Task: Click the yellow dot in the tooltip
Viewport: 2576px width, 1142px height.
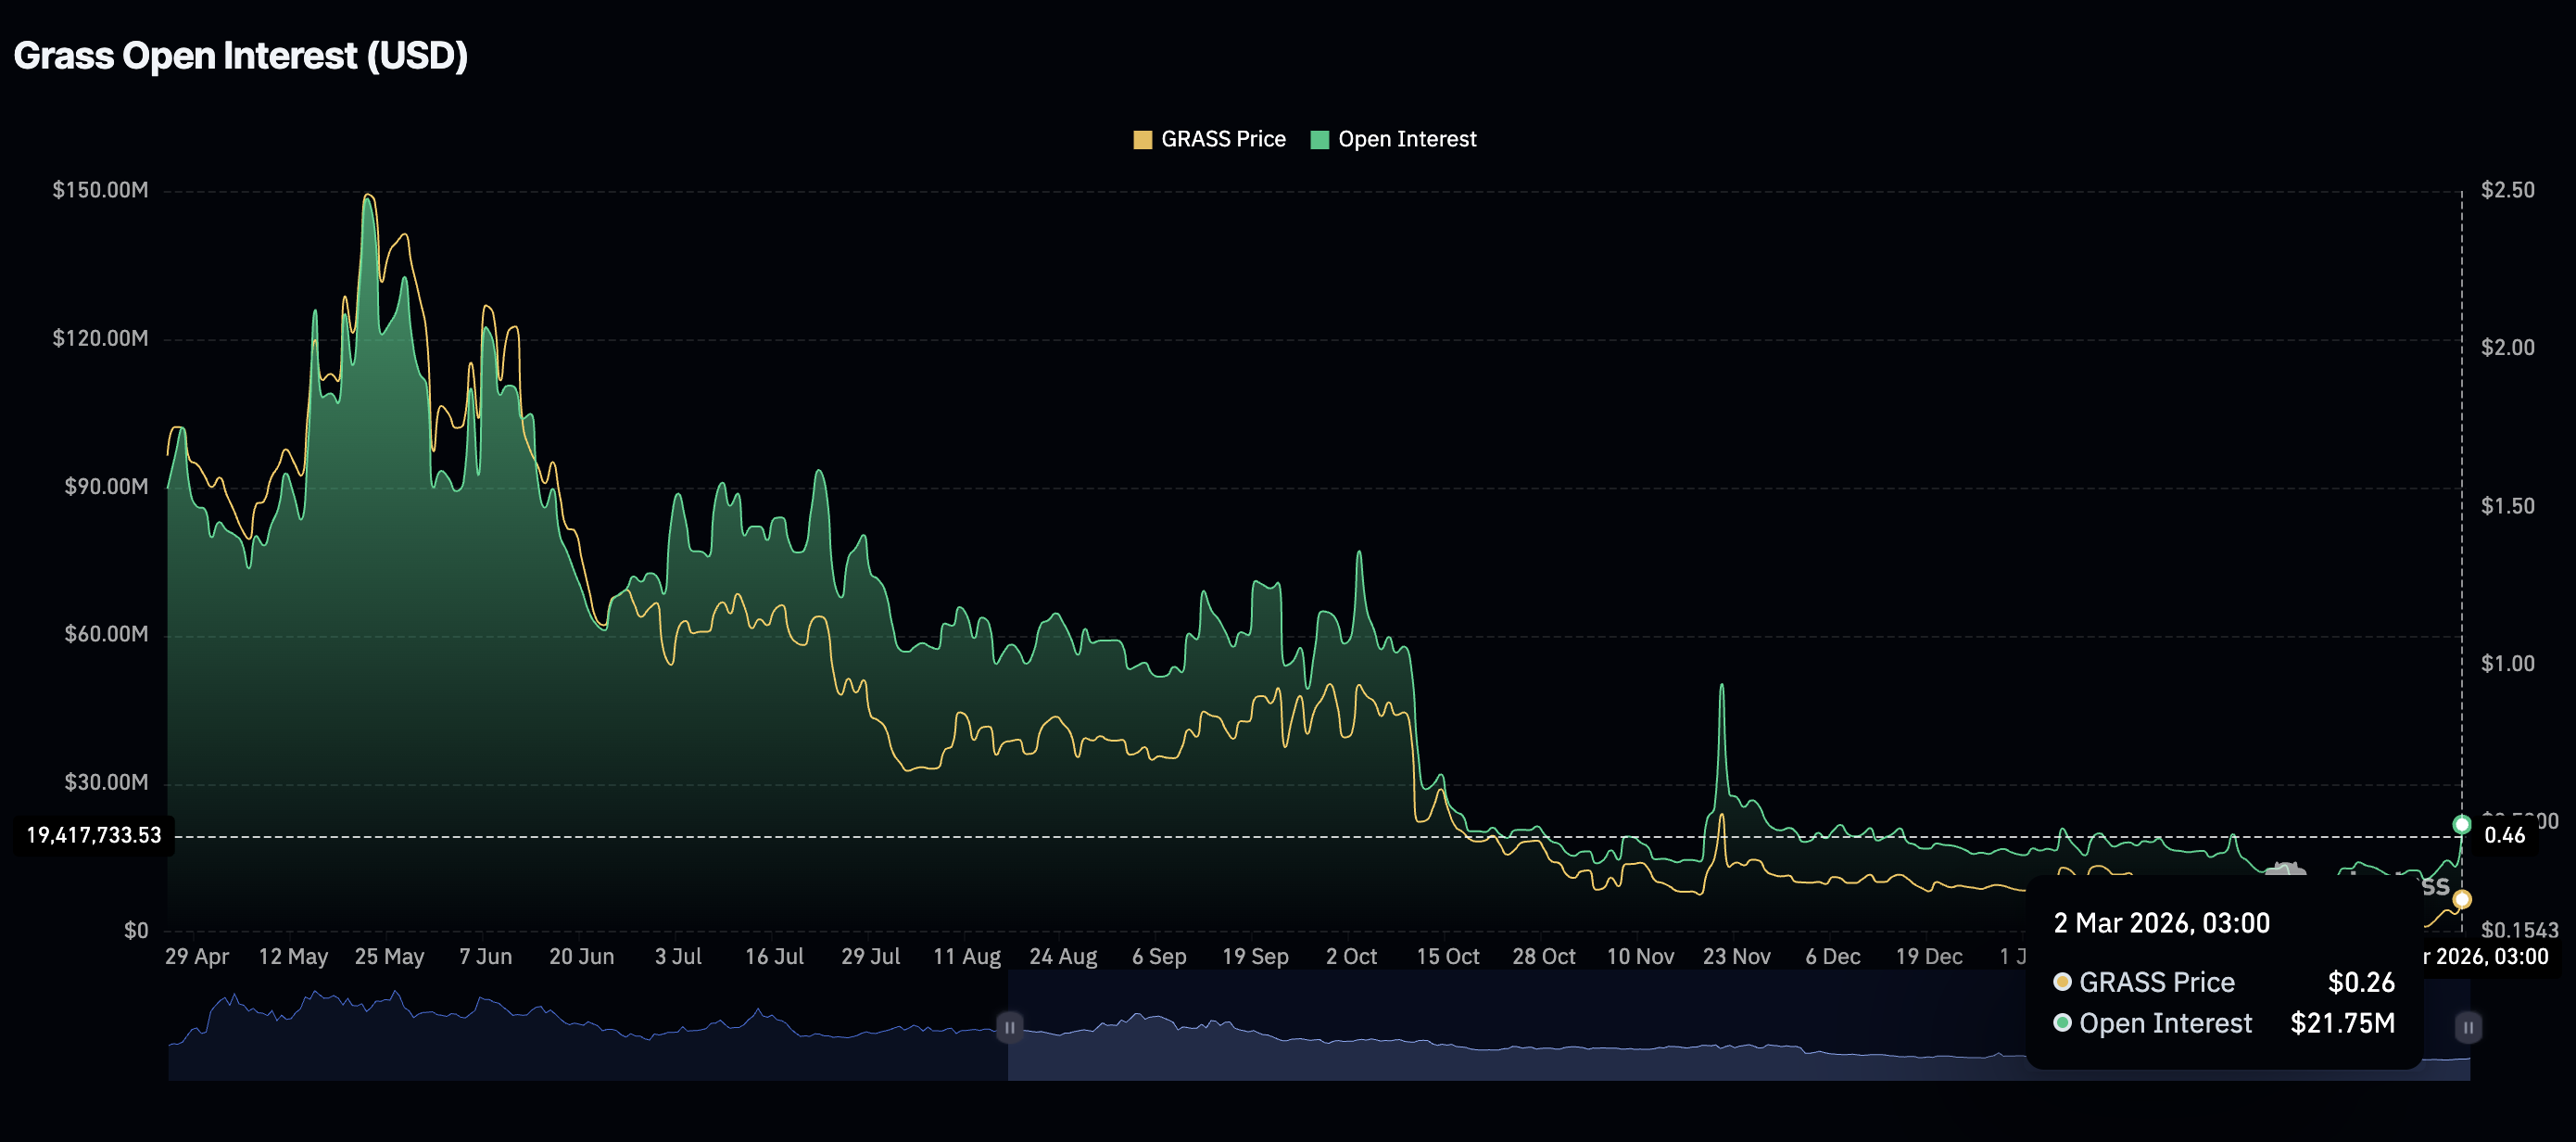Action: [x=2061, y=982]
